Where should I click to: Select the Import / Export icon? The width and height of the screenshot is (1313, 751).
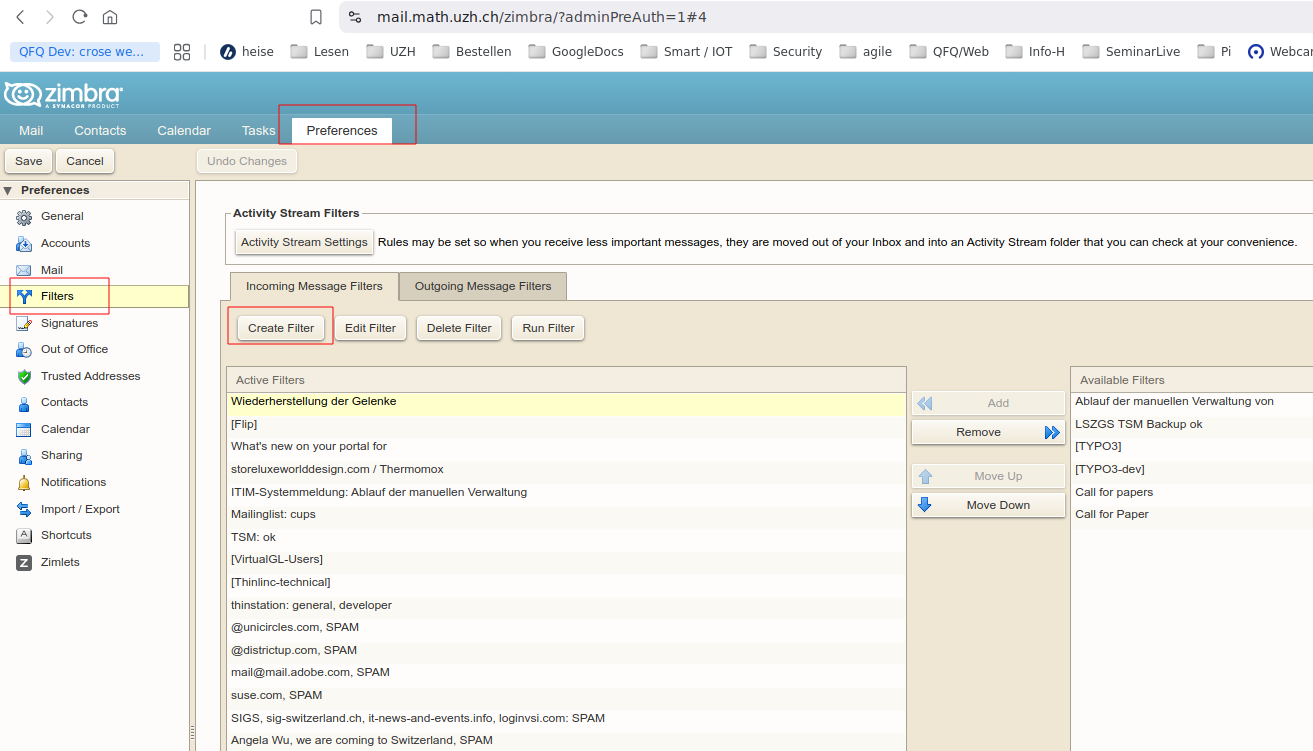pos(24,510)
